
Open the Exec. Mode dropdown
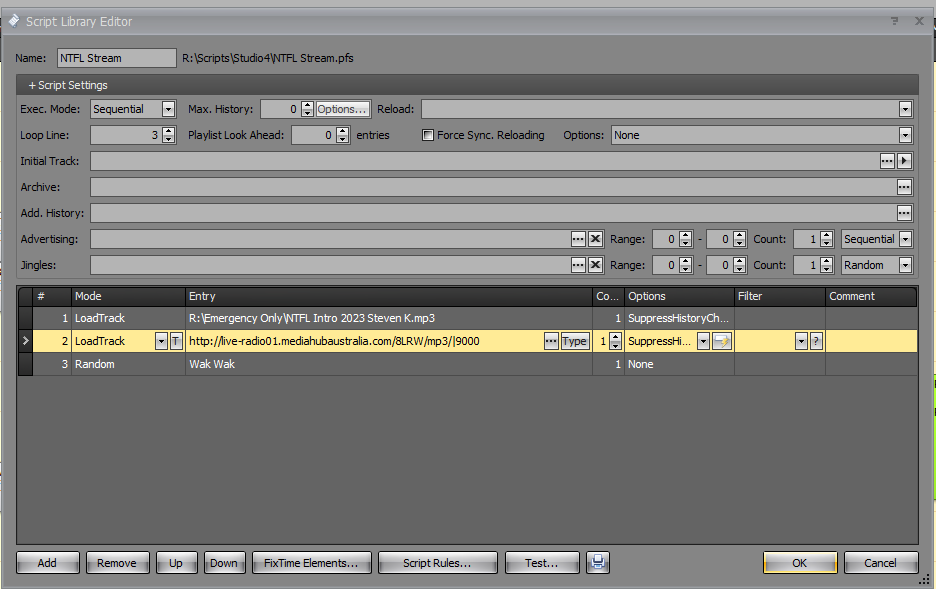(x=168, y=109)
